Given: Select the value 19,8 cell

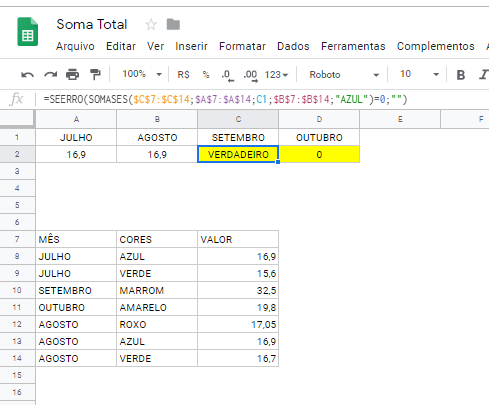Looking at the screenshot, I should (x=238, y=307).
